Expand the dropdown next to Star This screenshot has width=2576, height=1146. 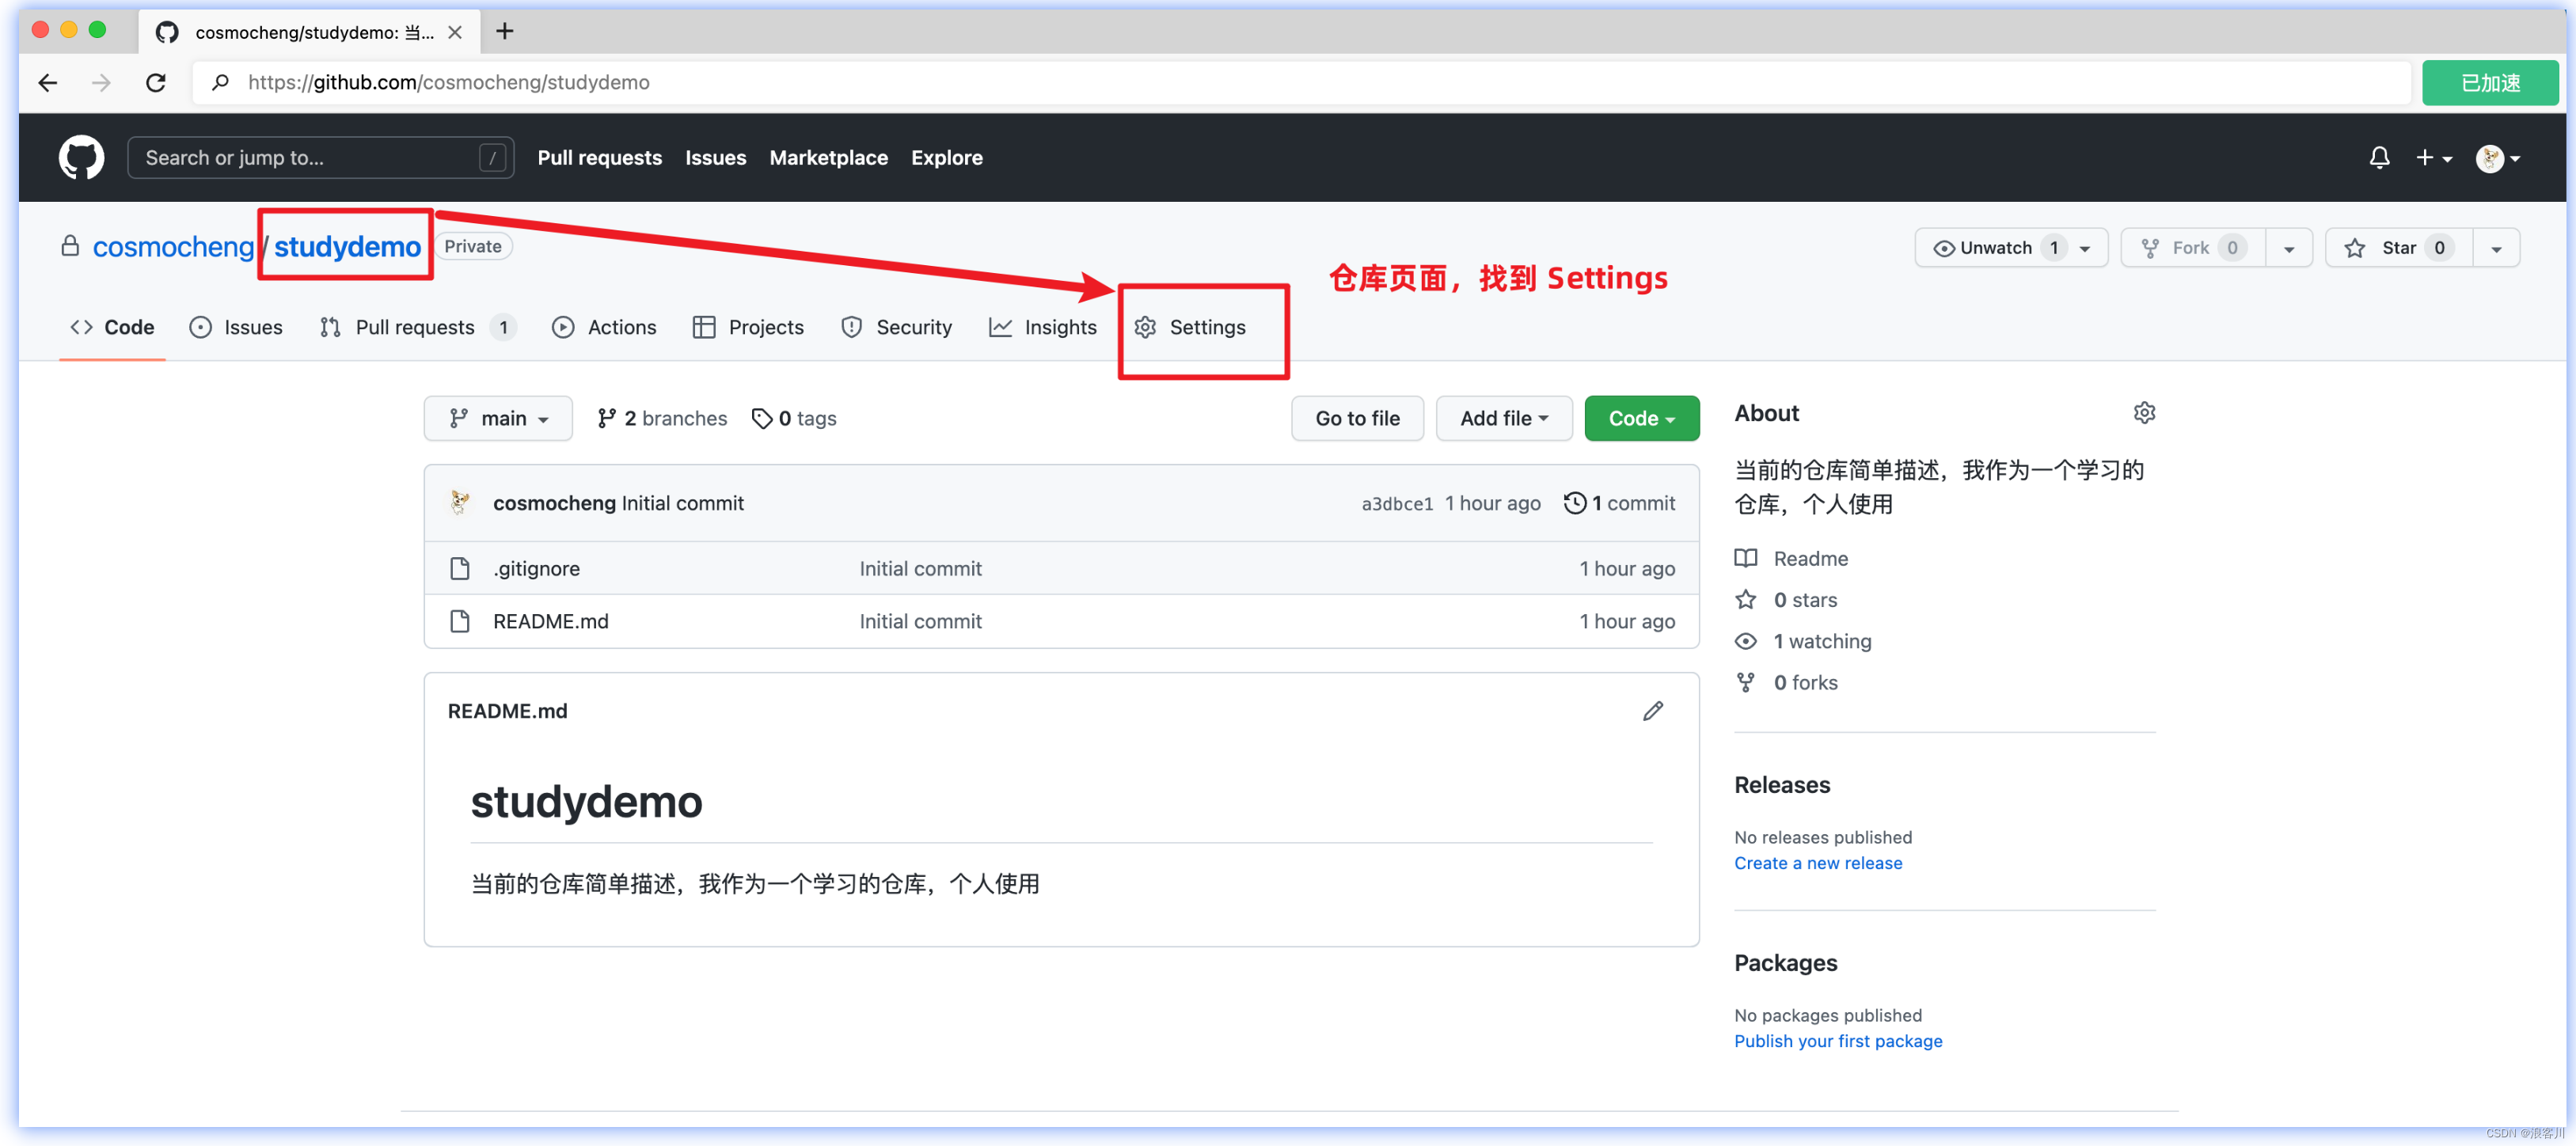coord(2496,248)
